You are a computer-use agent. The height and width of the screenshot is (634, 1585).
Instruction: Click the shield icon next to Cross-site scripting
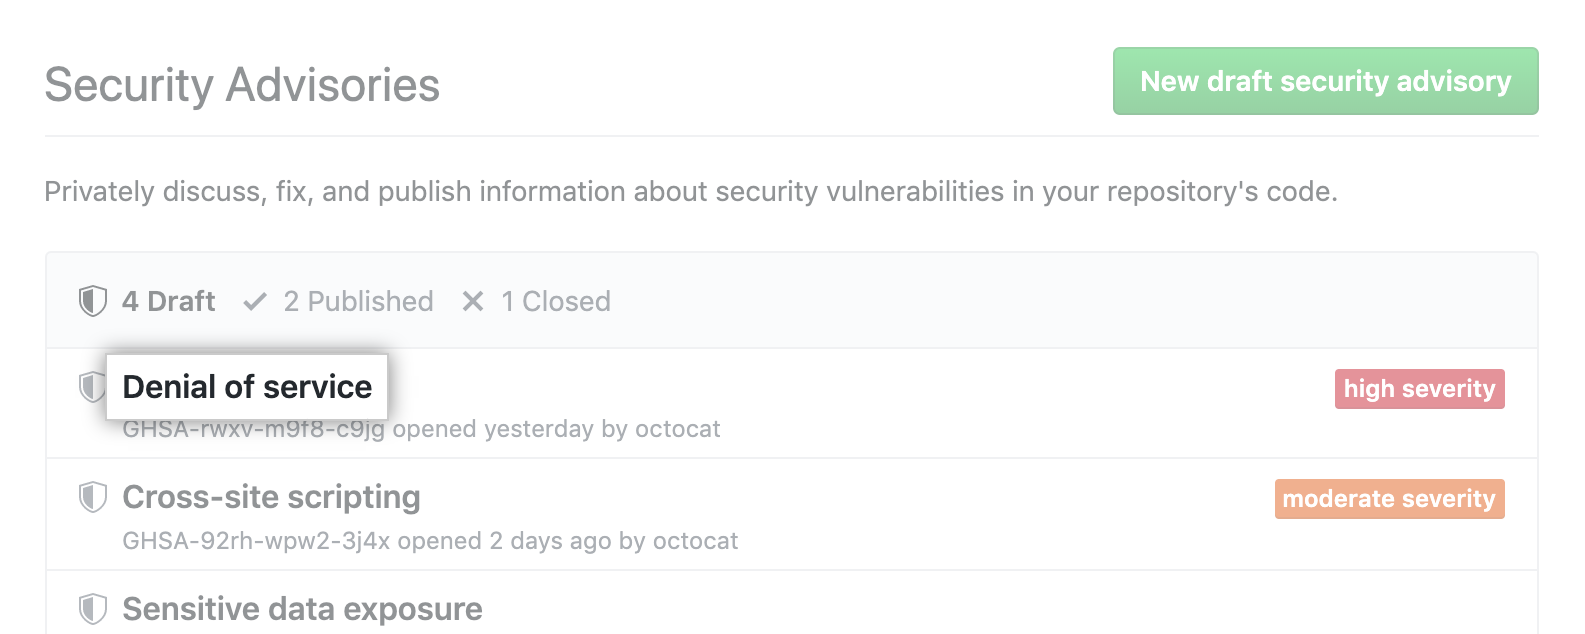click(92, 497)
